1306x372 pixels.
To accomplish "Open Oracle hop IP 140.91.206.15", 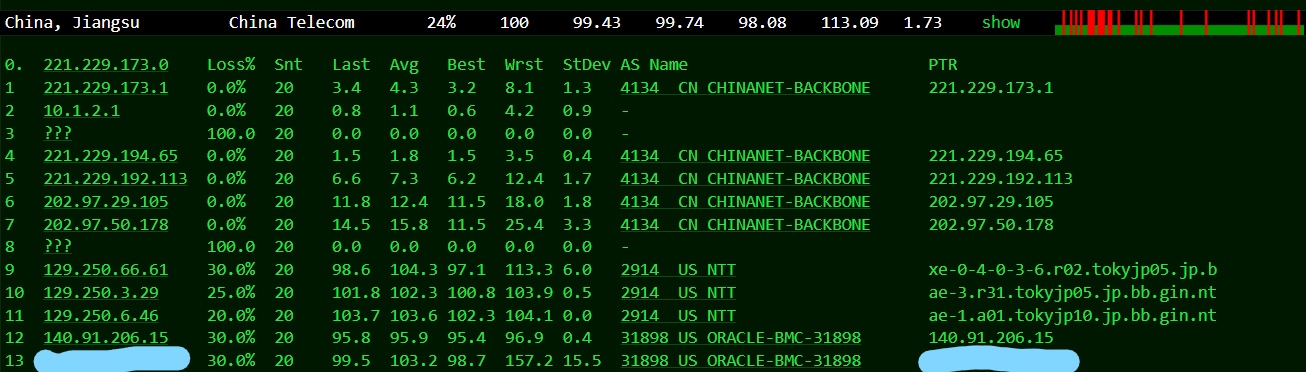I will (106, 338).
